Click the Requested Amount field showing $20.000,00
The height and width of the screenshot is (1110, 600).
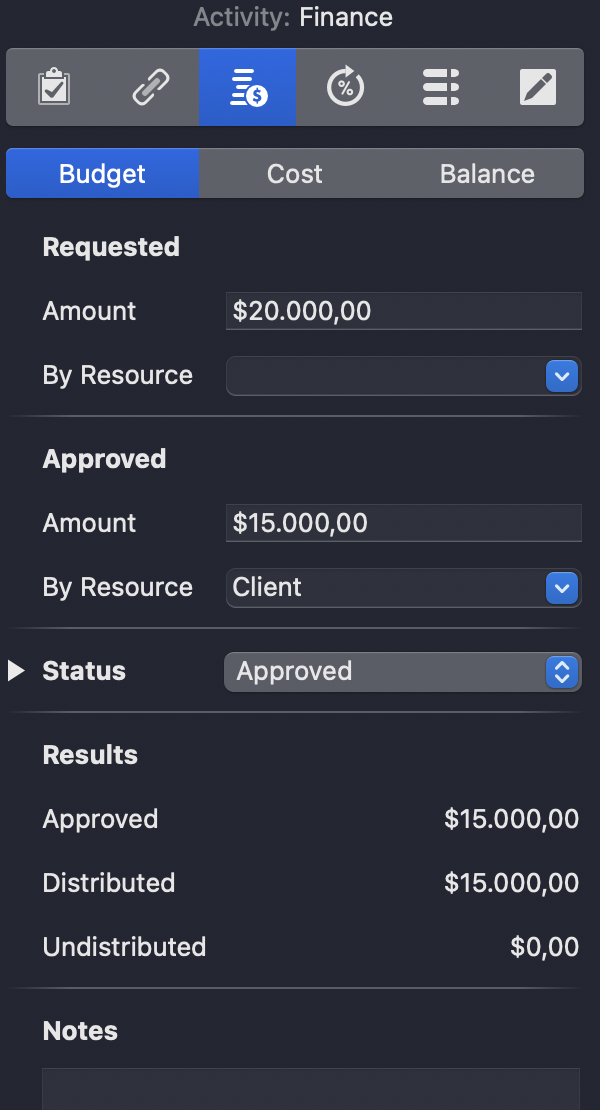tap(402, 311)
